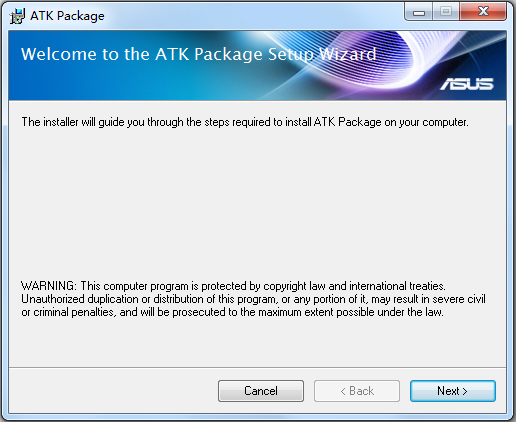Click the ATK Package installer icon in title bar
Screen dimensions: 516x422
pos(17,16)
